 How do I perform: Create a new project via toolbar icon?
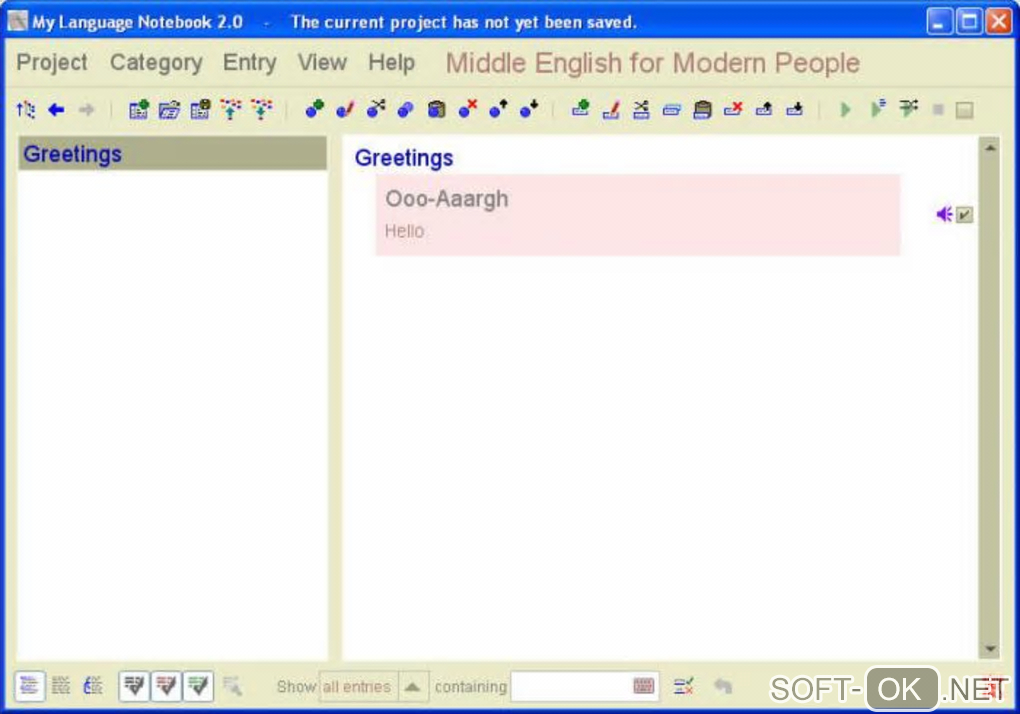[139, 109]
